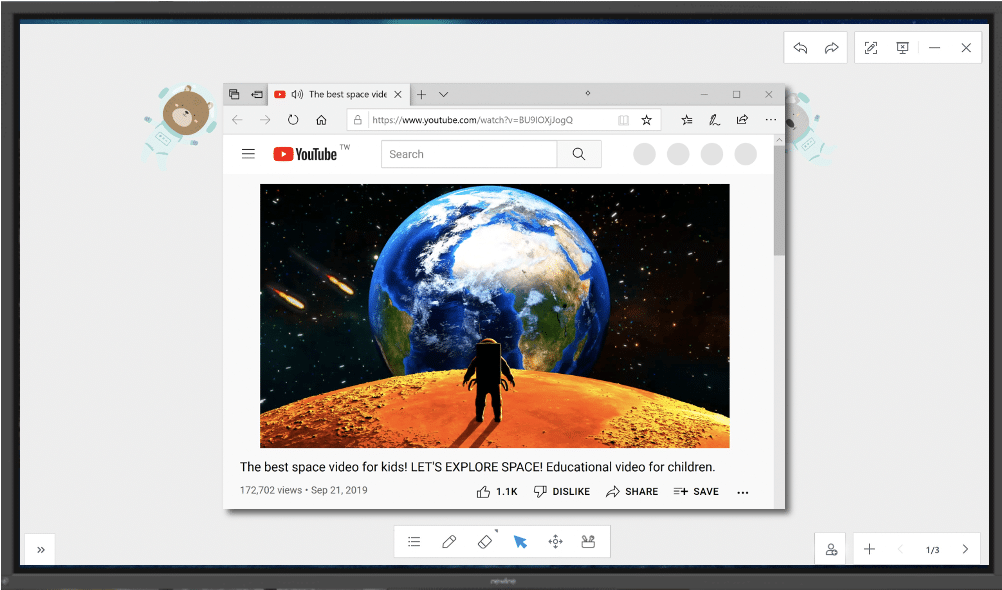Screen dimensions: 1002x590
Task: Activate the blue arrow selection tool
Action: click(x=520, y=542)
